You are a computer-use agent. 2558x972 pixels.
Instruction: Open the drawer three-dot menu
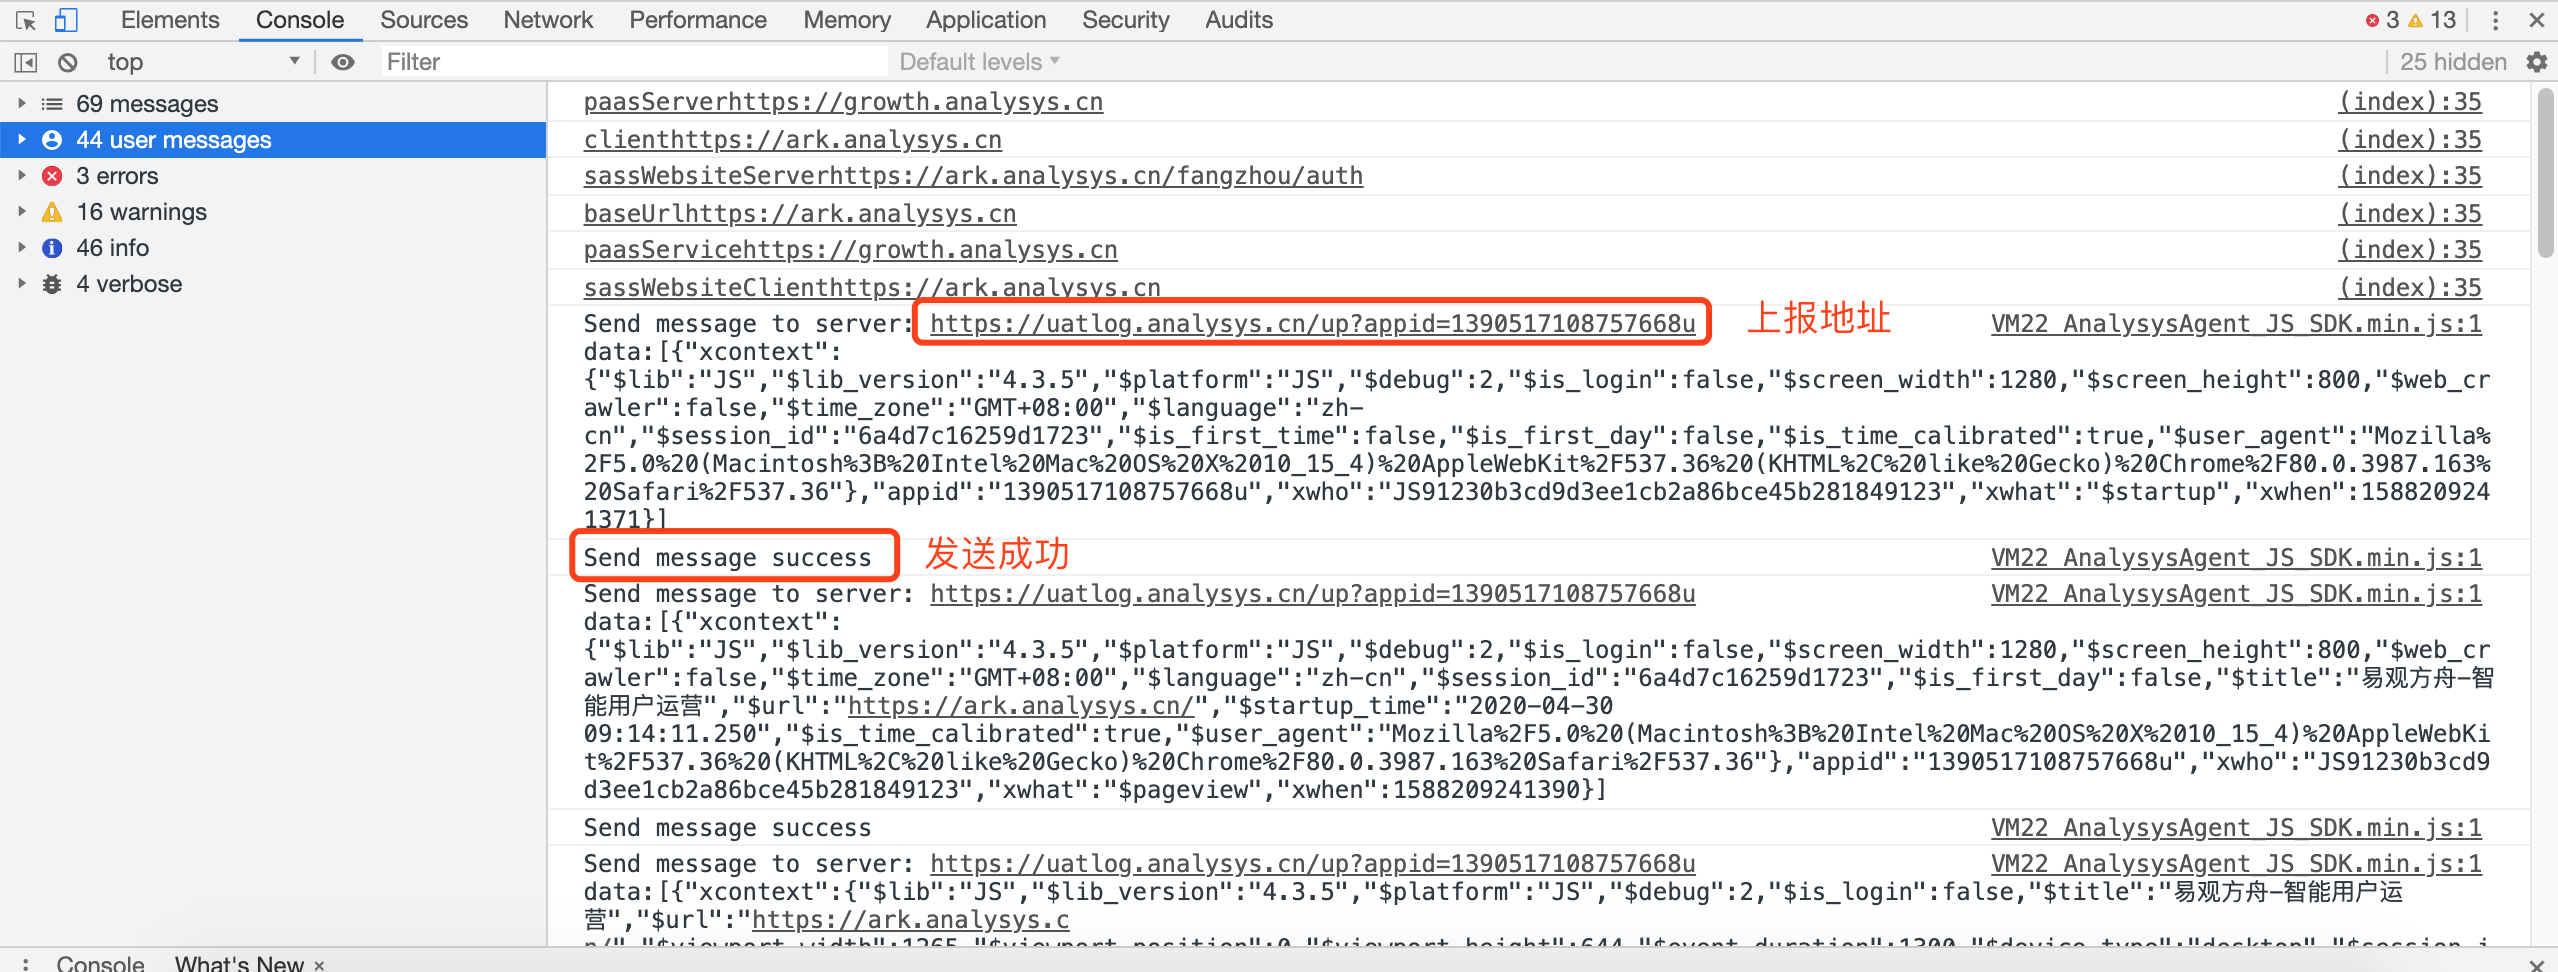[x=24, y=963]
